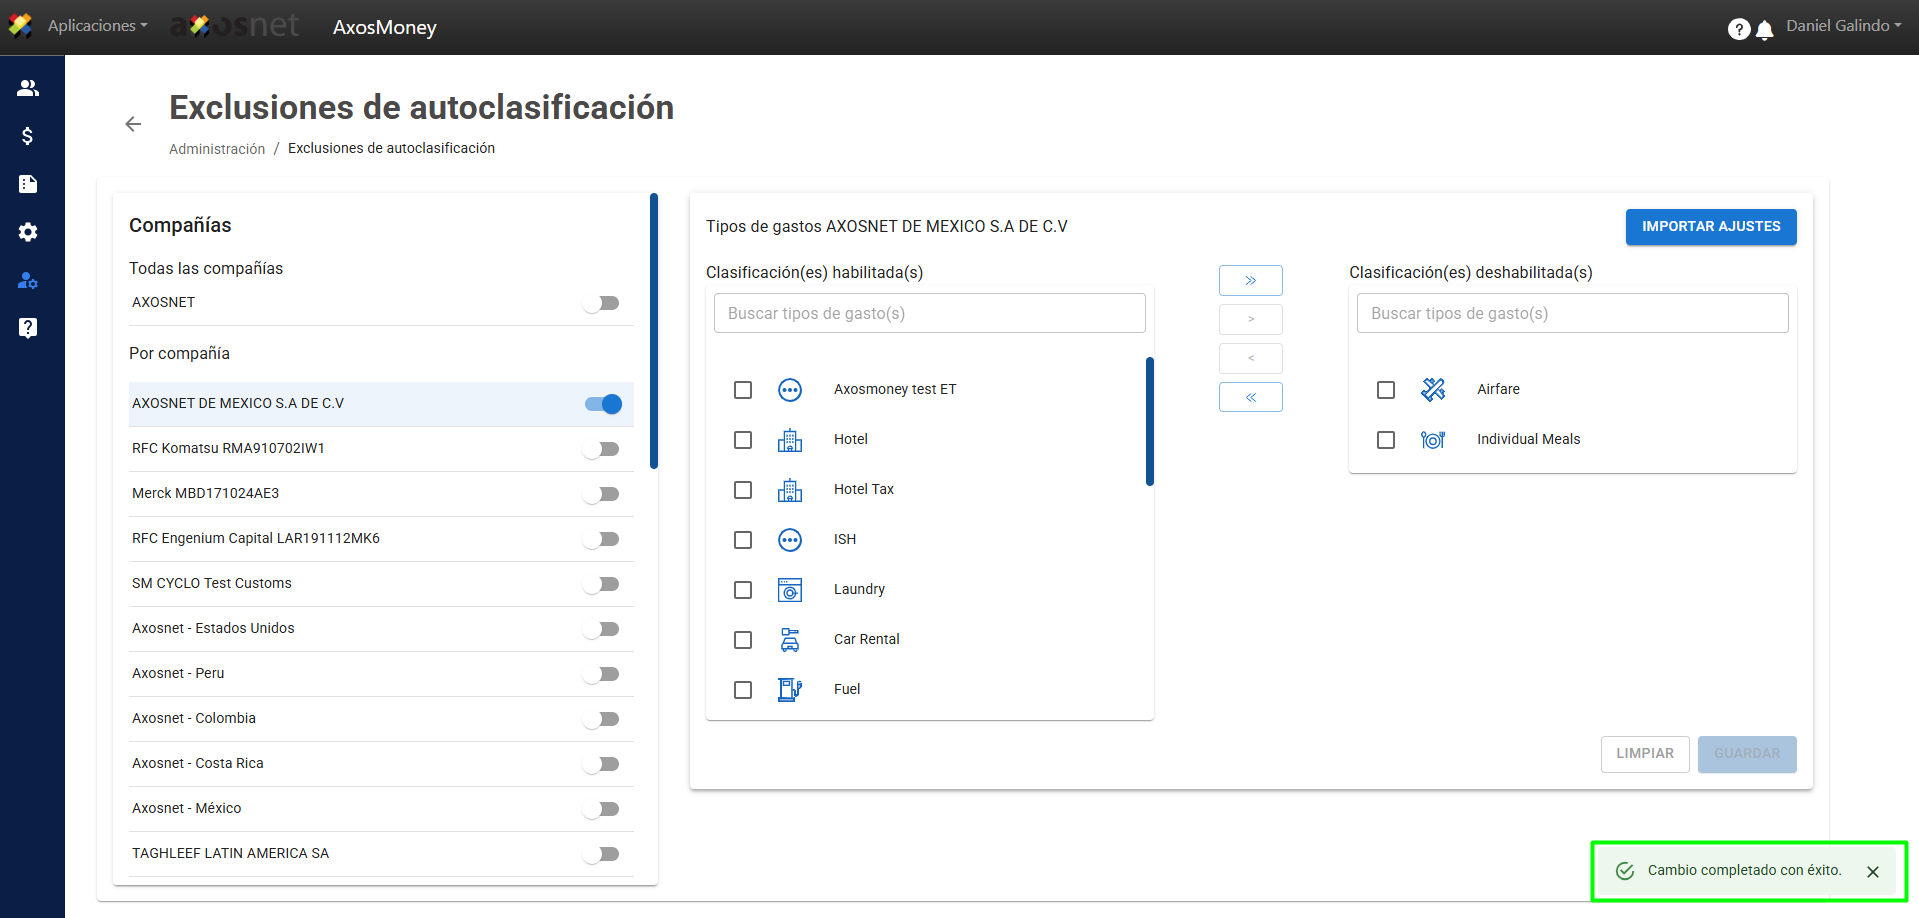Move all classifications back to enabled
This screenshot has height=918, width=1919.
1250,397
